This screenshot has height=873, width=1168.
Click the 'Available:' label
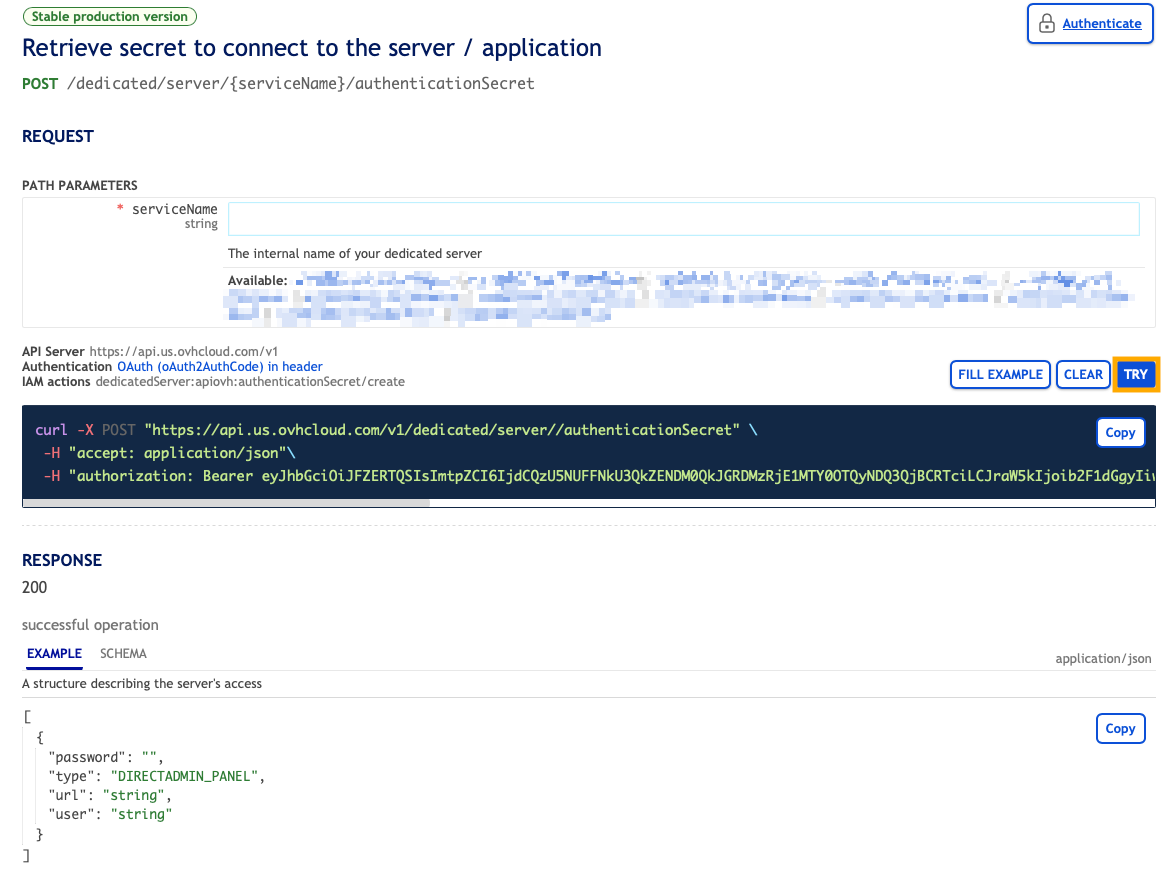(258, 281)
